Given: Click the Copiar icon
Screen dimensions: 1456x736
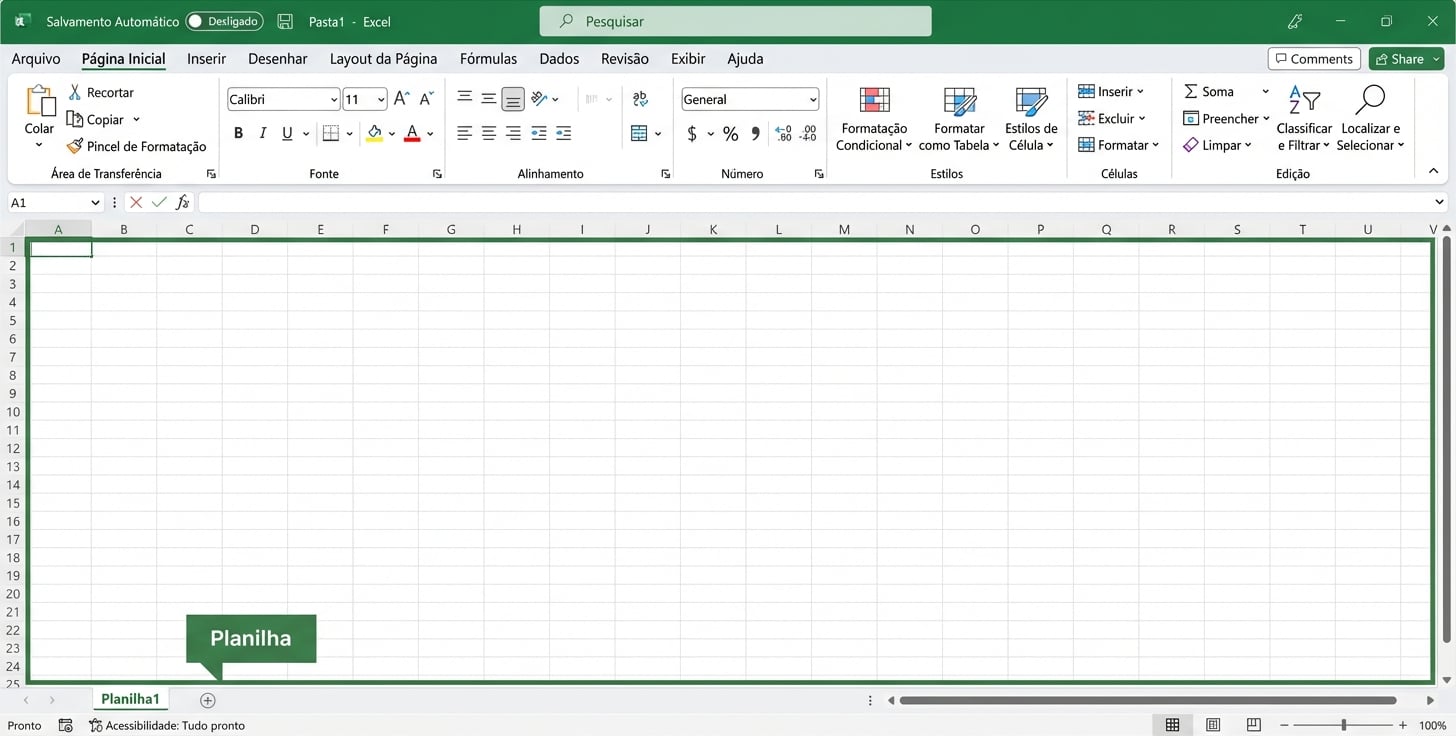Looking at the screenshot, I should pos(75,119).
